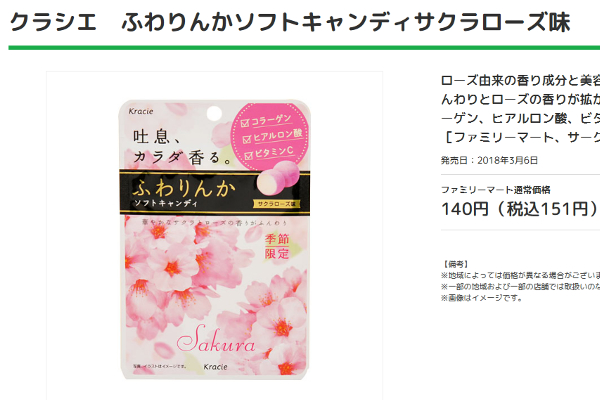Click the 【備考】 notes heading
600x400 pixels.
[x=455, y=264]
